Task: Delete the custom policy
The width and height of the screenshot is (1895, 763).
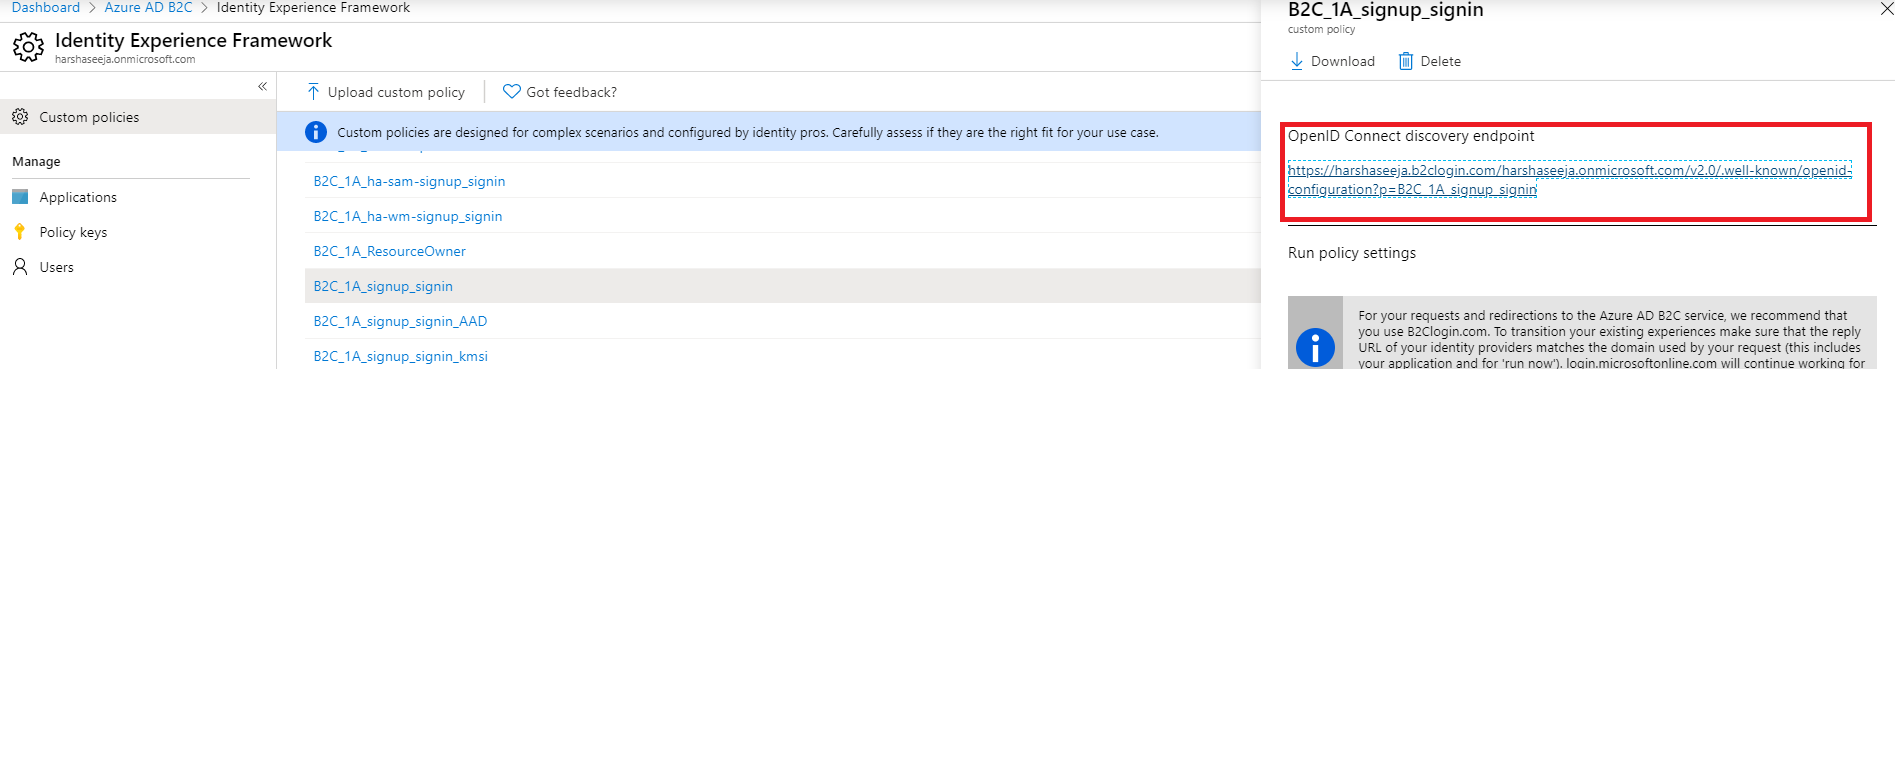Action: click(1440, 61)
